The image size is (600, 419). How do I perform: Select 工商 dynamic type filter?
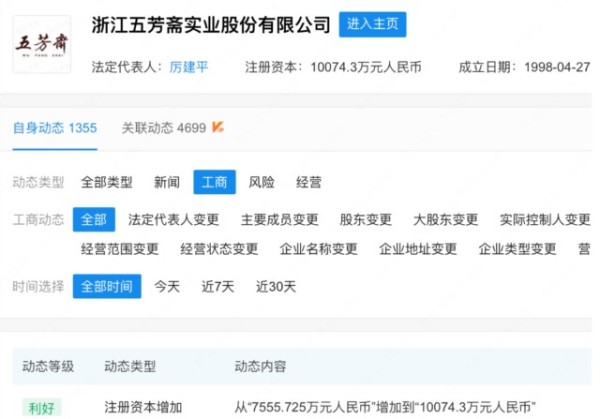point(214,182)
